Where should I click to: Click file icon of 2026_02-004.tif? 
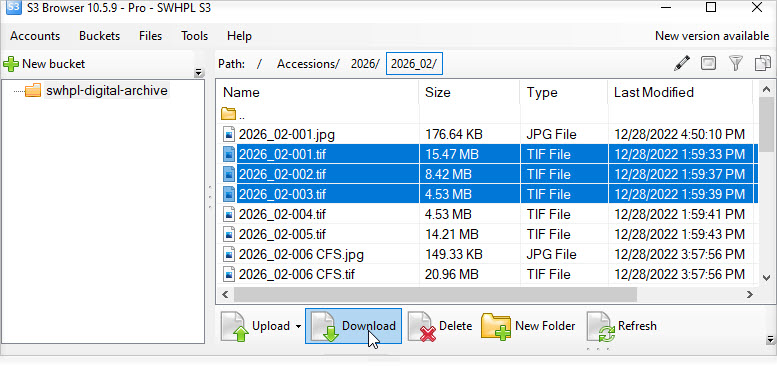coord(228,214)
